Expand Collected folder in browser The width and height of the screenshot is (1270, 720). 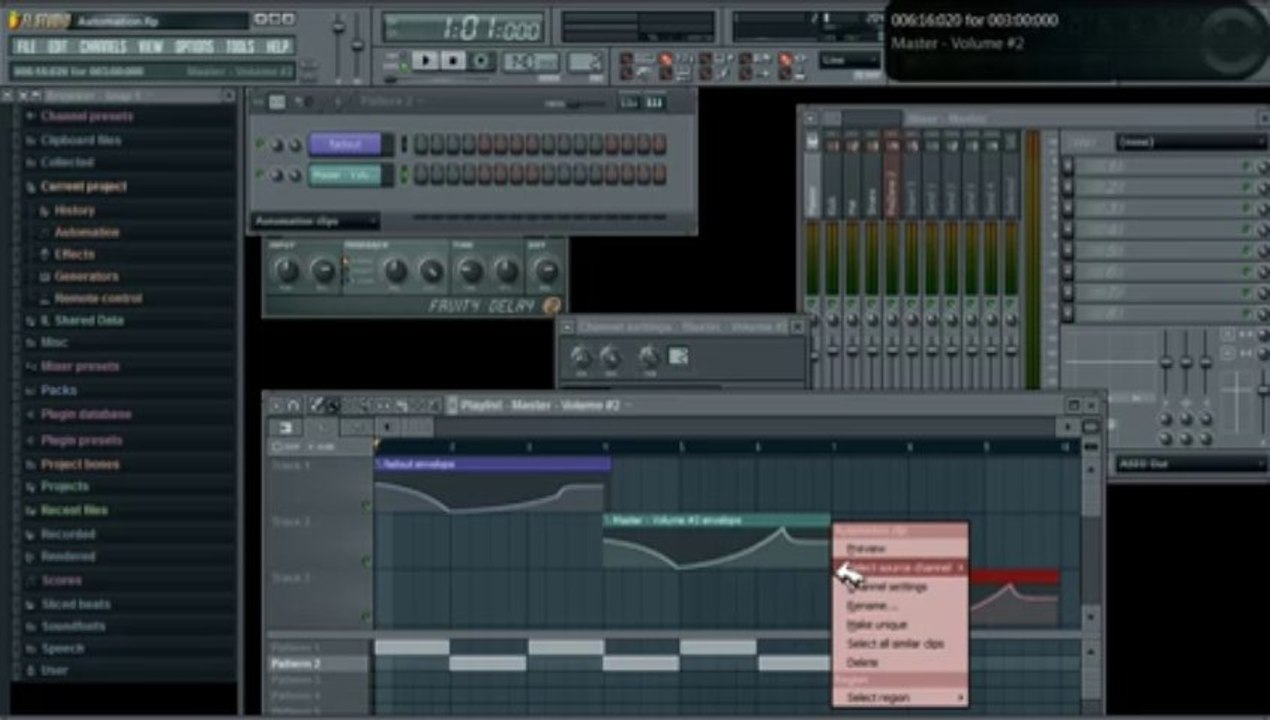(x=67, y=162)
